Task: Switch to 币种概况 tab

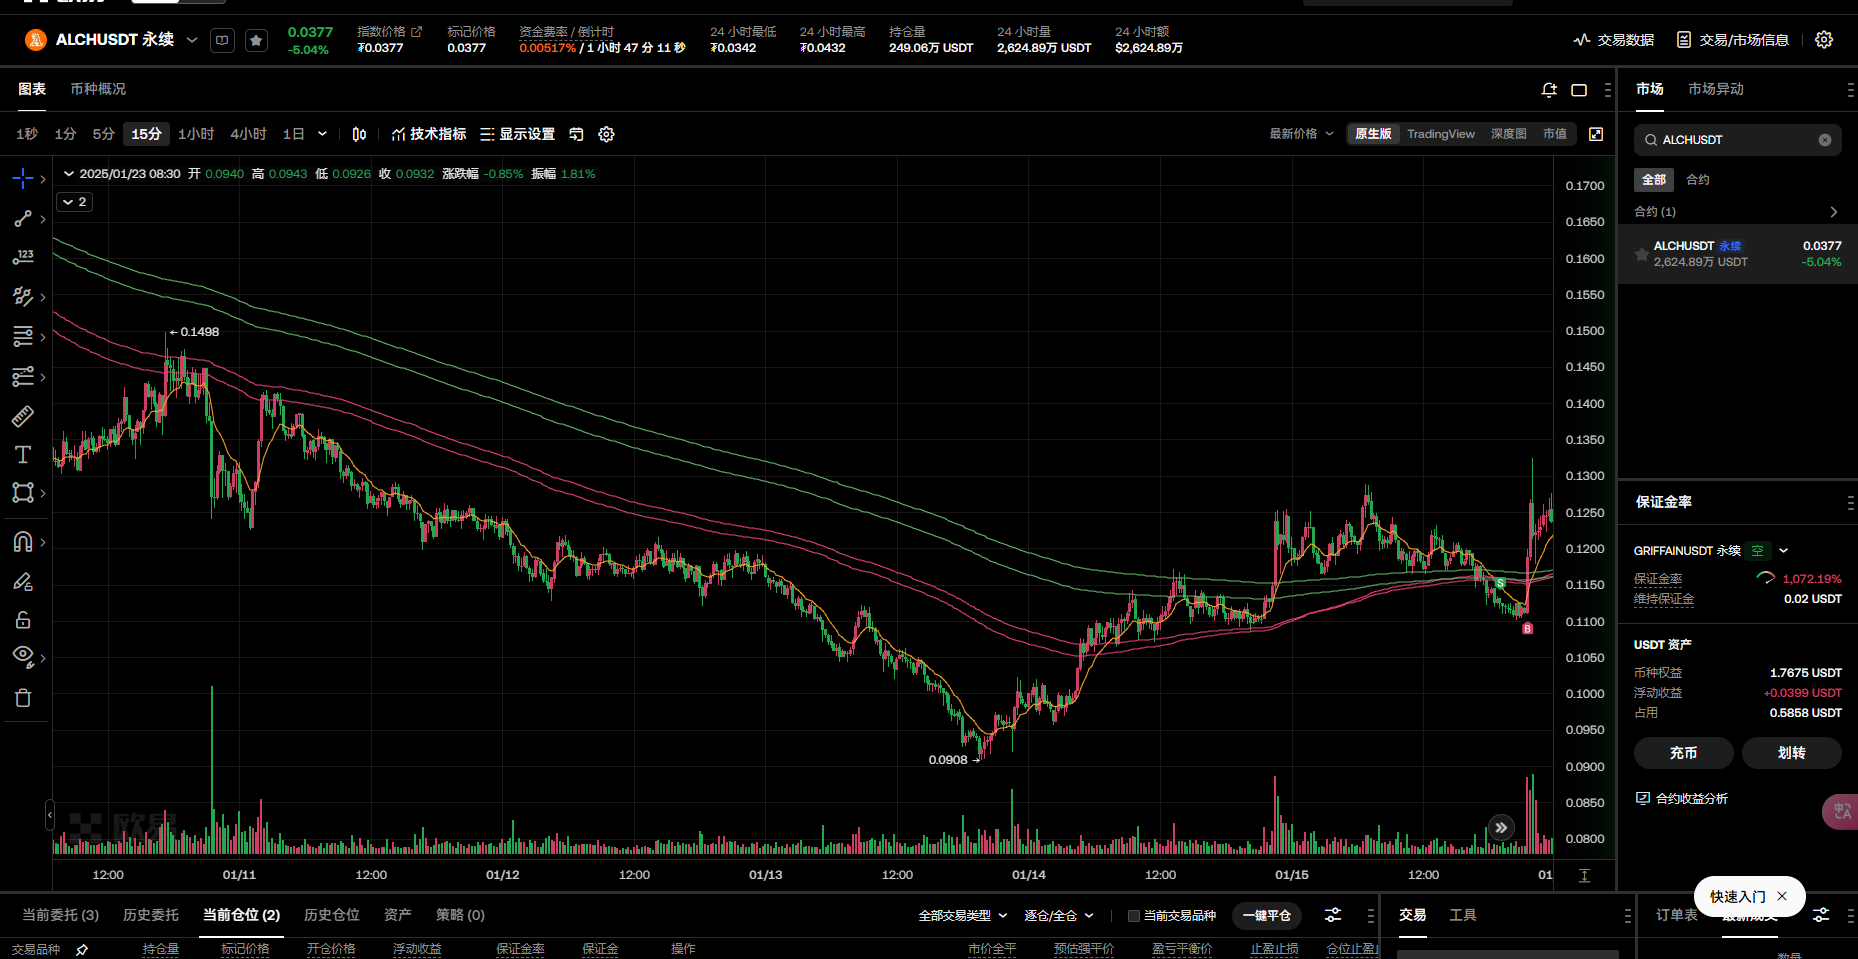Action: [x=98, y=89]
